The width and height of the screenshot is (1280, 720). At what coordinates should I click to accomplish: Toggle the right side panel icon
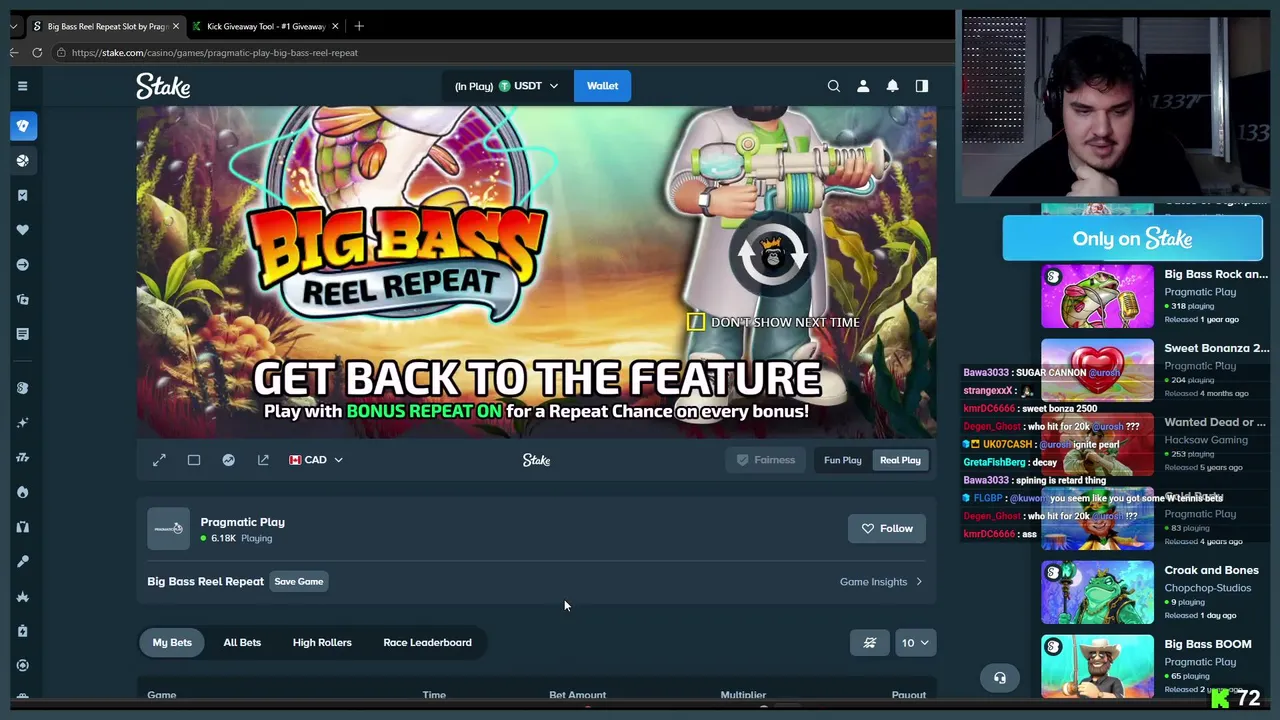point(922,86)
